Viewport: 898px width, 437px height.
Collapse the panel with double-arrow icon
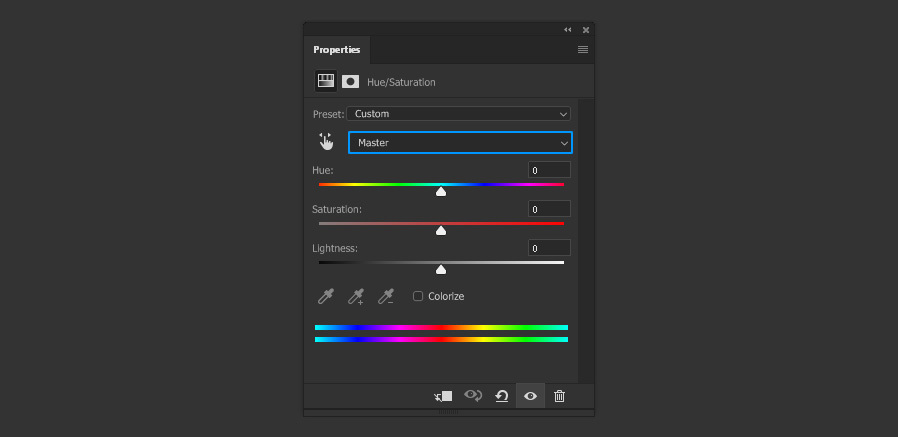click(568, 30)
